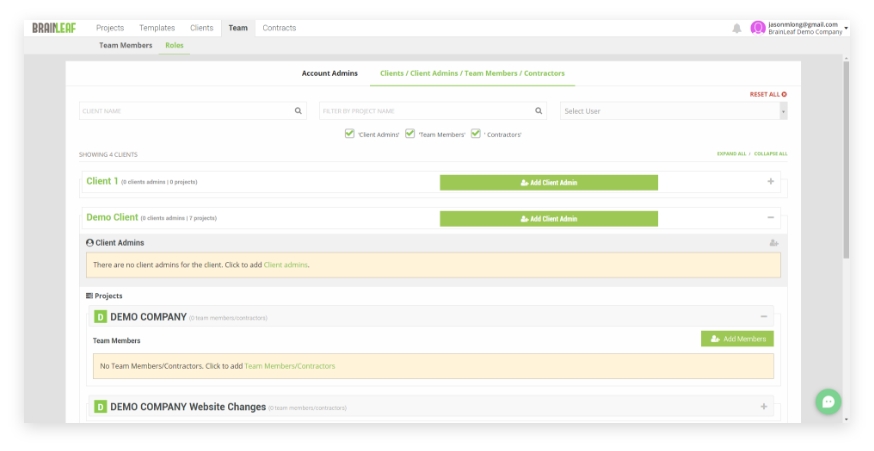Screen dimensions: 874x451
Task: Click 'Showing 4 Clients' text
Action: click(x=108, y=154)
